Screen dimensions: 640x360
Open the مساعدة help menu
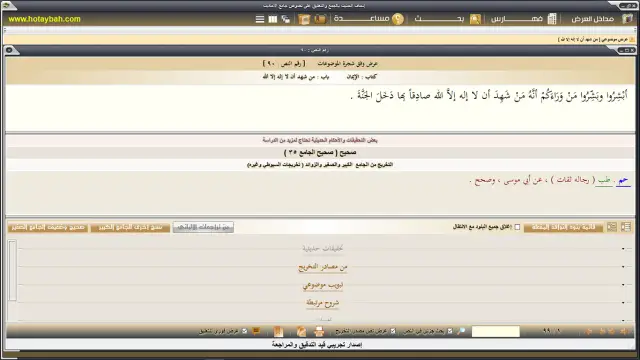click(361, 19)
